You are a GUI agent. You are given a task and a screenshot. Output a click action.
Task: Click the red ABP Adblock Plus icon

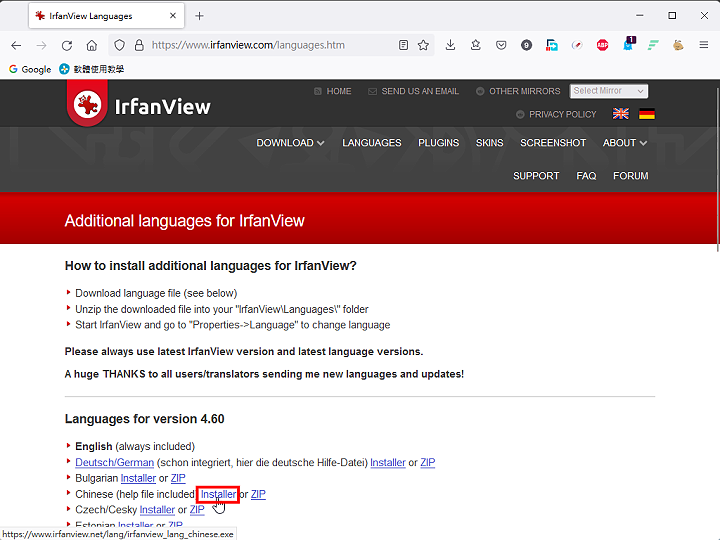[x=602, y=45]
